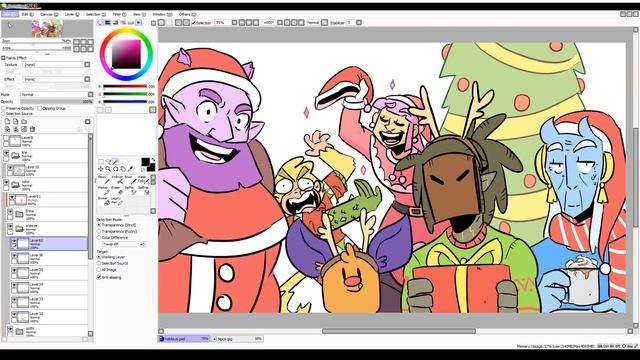Swap foreground and background colors

point(153,160)
